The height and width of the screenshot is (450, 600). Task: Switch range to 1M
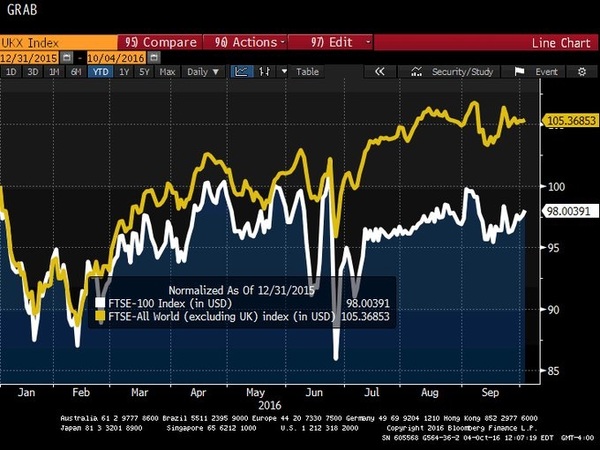click(x=55, y=72)
